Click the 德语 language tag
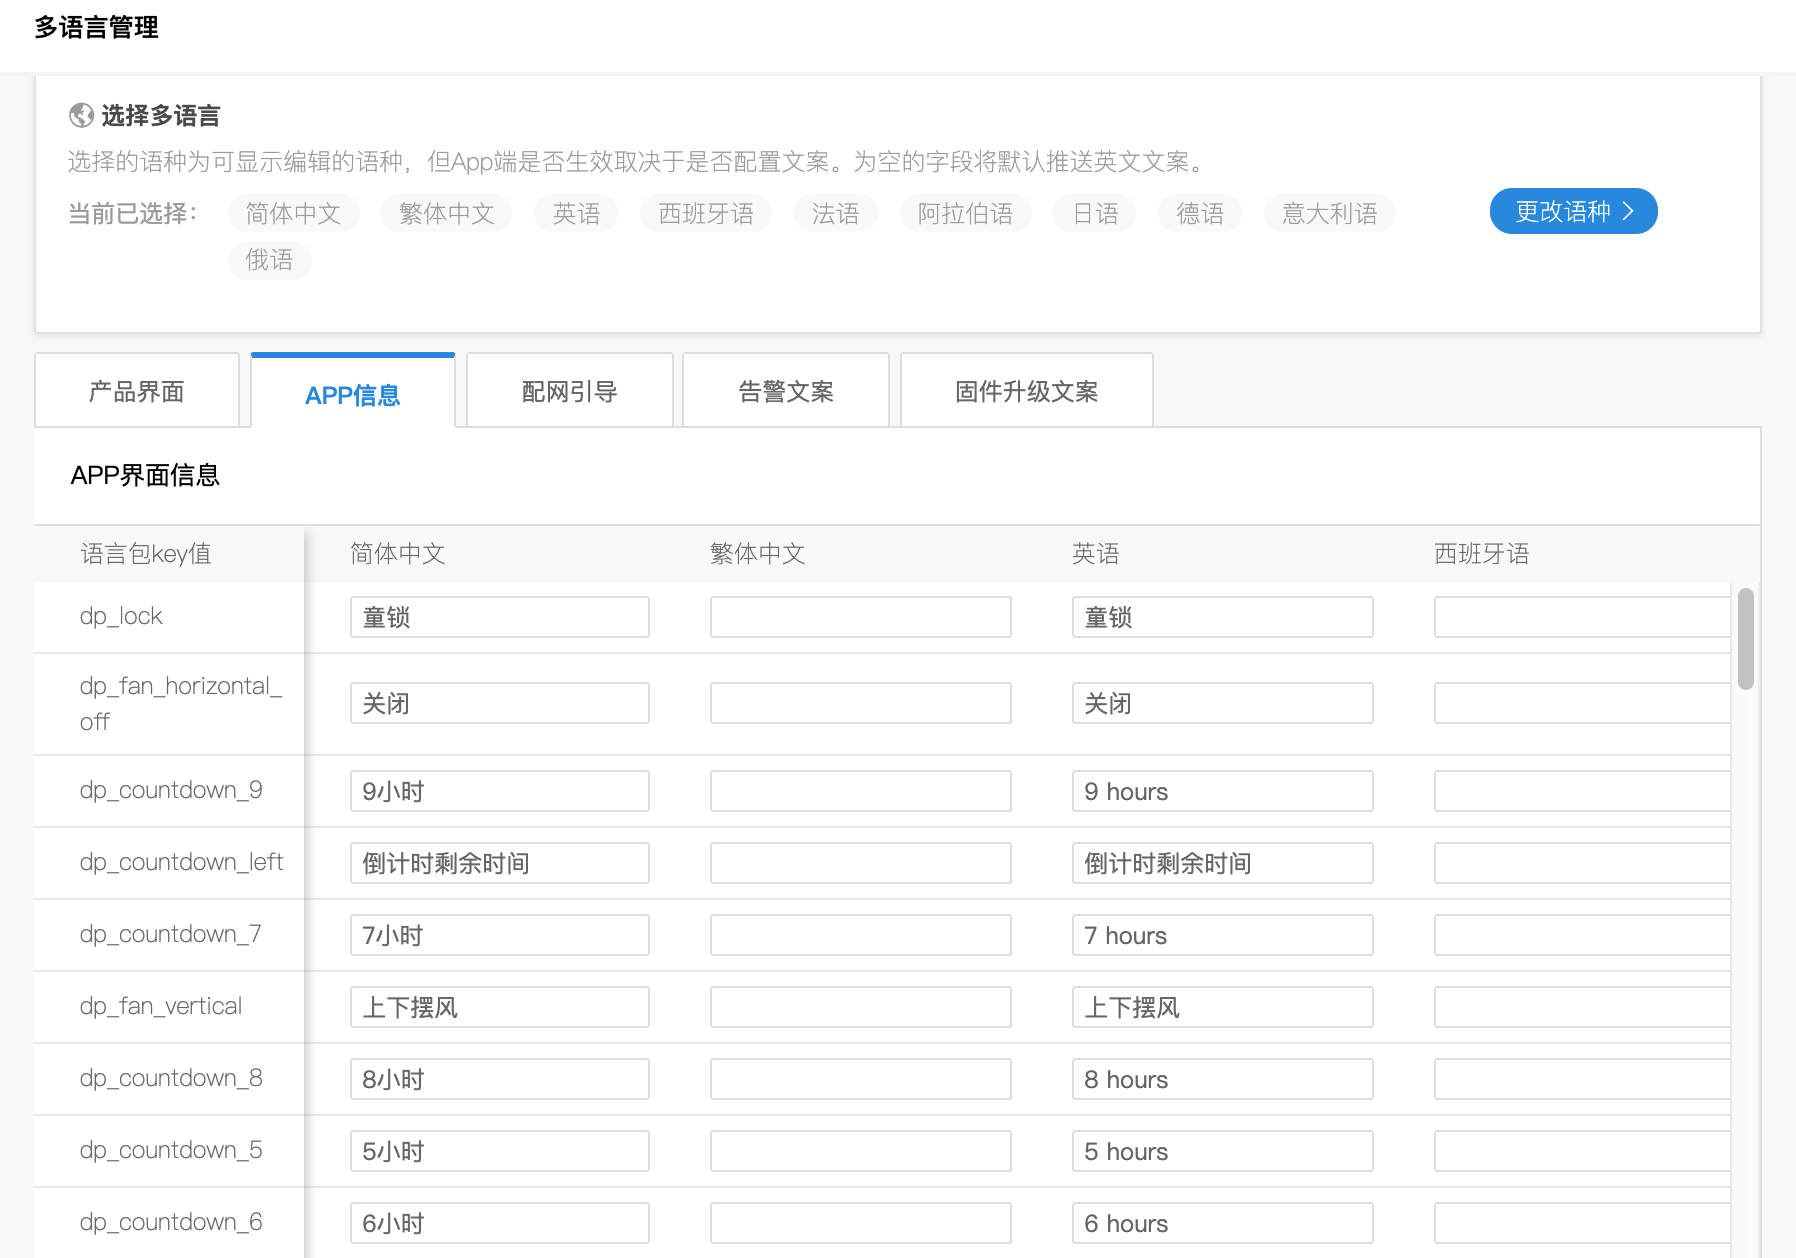This screenshot has height=1258, width=1796. (1200, 213)
